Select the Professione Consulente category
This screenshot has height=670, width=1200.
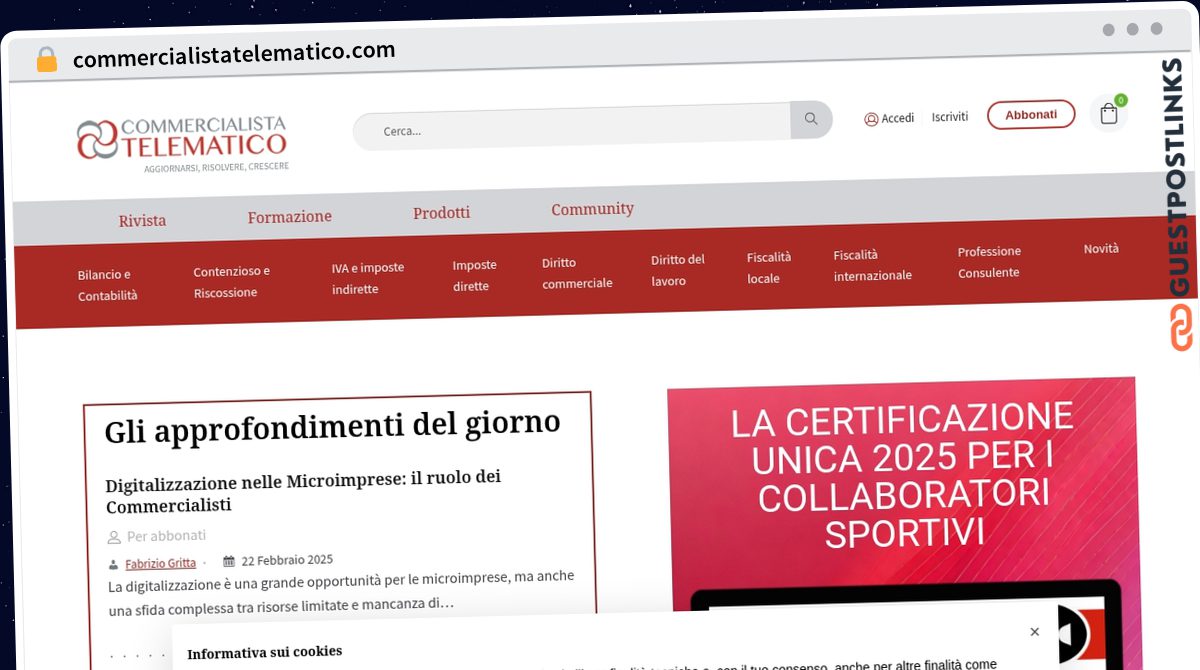click(989, 261)
